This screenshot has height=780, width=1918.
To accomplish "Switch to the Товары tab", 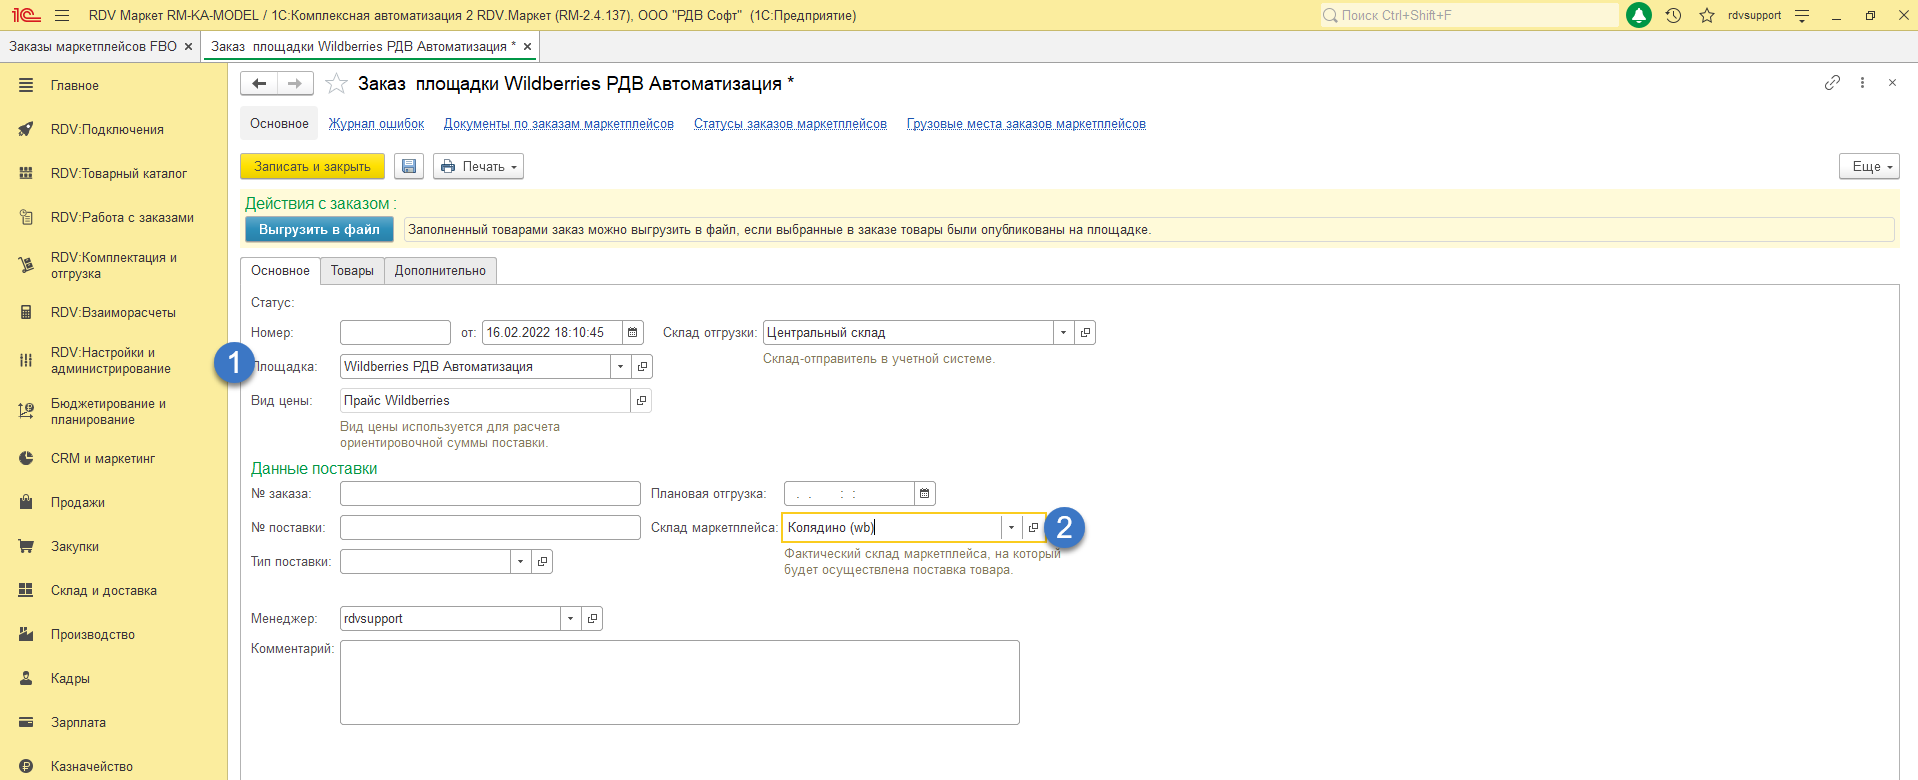I will coord(352,271).
